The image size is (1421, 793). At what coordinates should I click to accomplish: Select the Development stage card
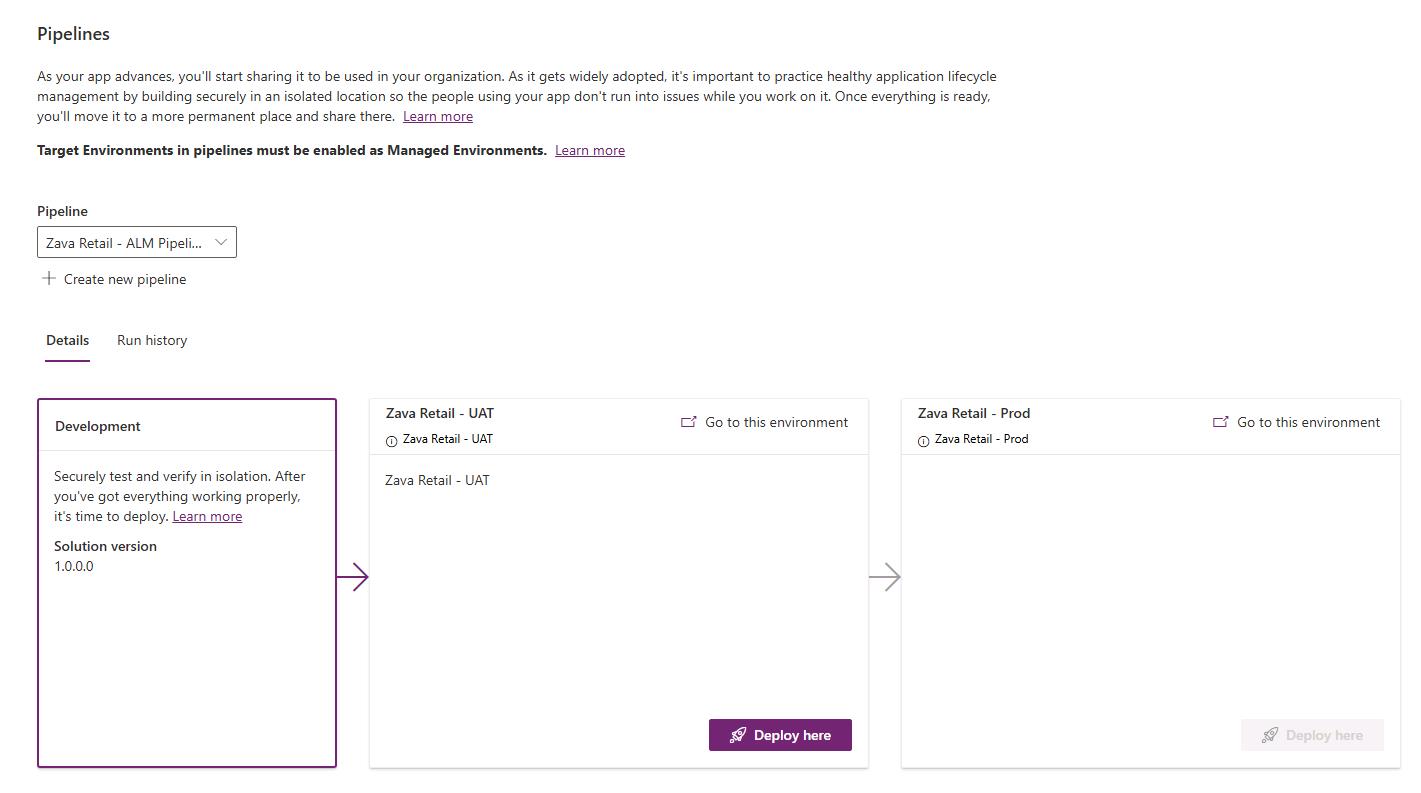pos(187,583)
